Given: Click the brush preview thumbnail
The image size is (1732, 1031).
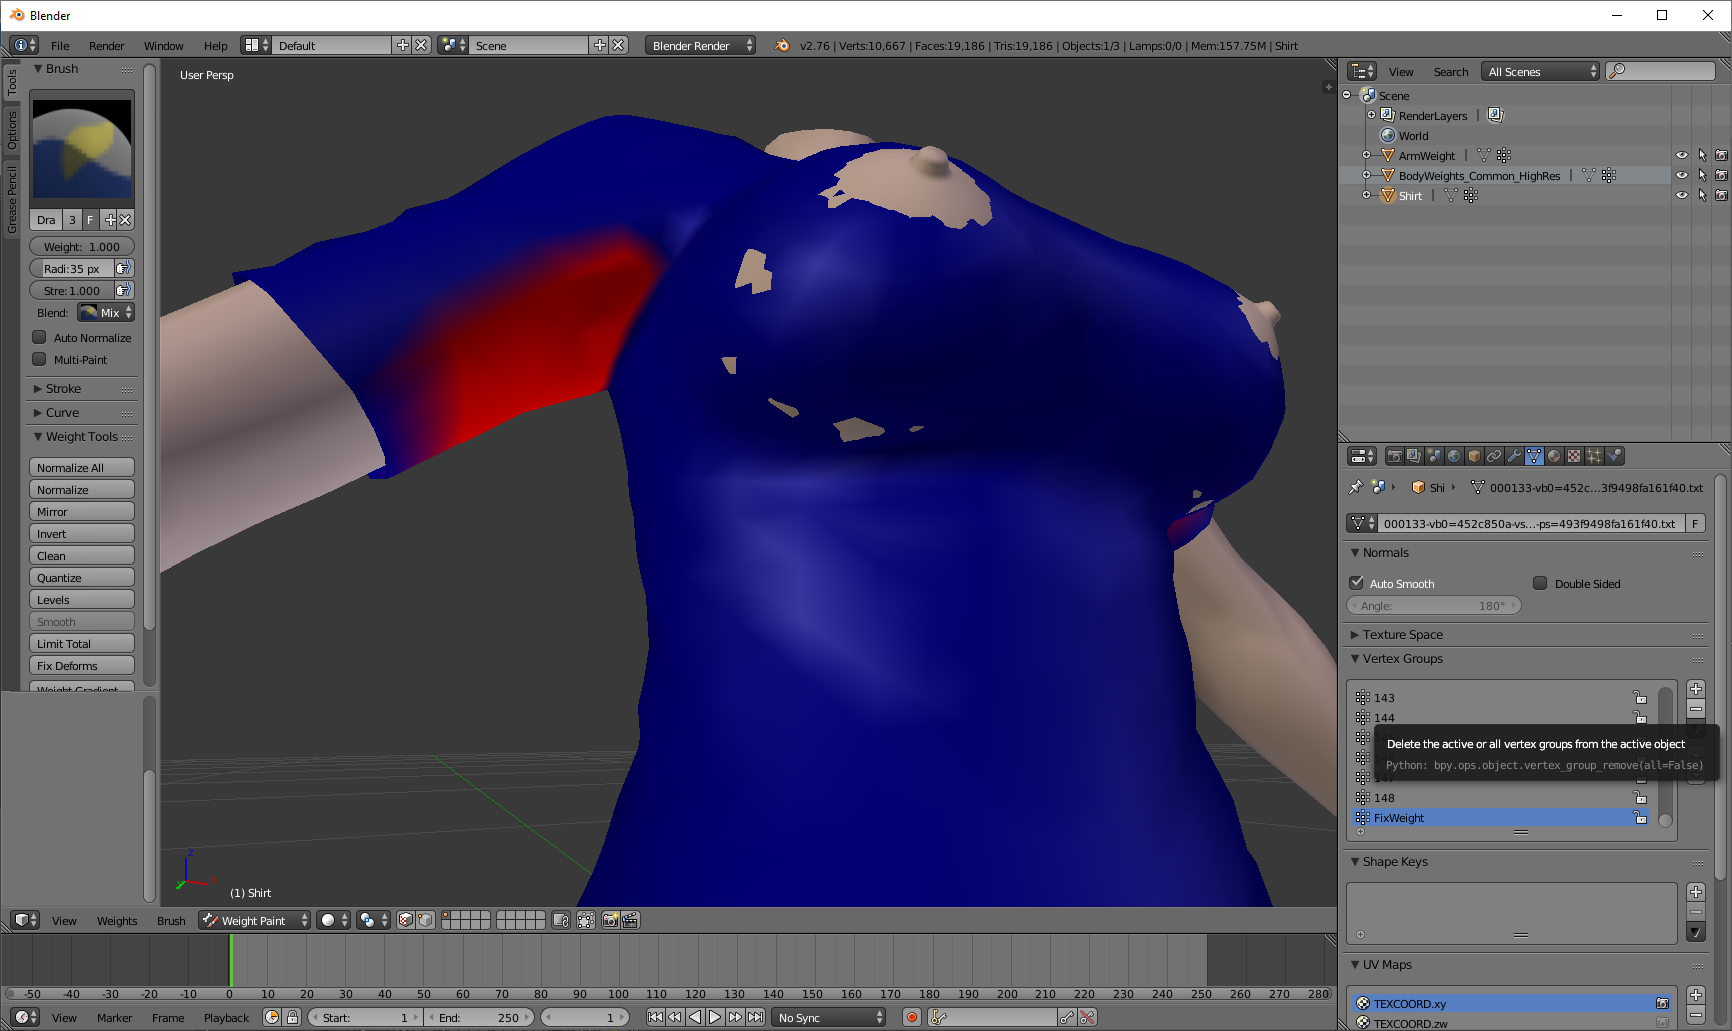Looking at the screenshot, I should [x=82, y=148].
